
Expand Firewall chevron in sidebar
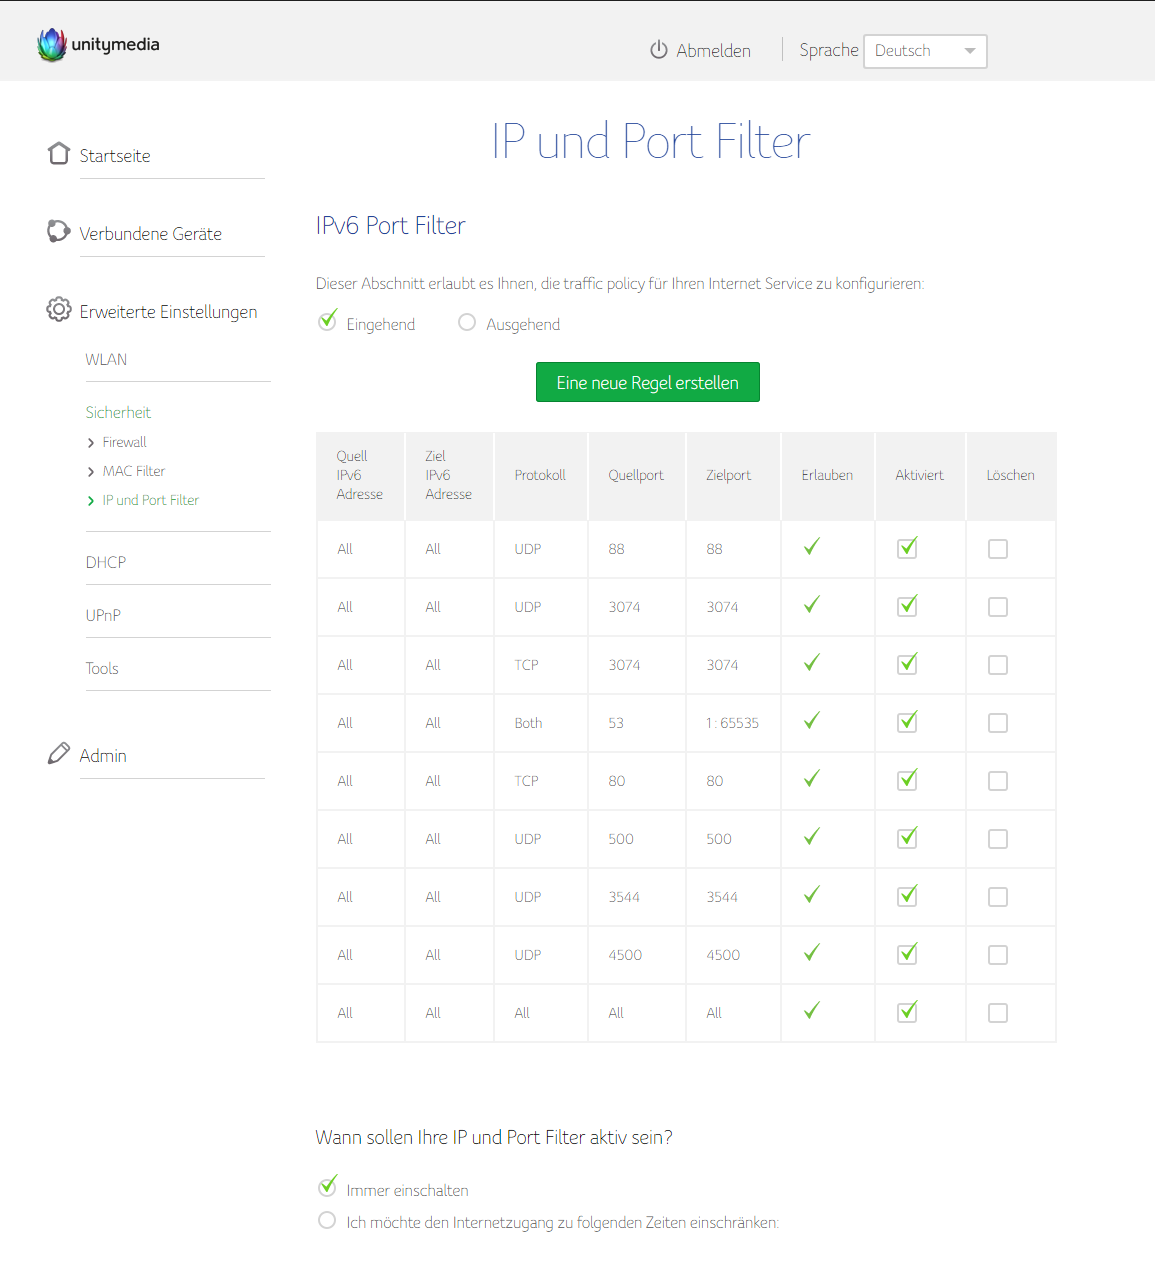click(91, 443)
